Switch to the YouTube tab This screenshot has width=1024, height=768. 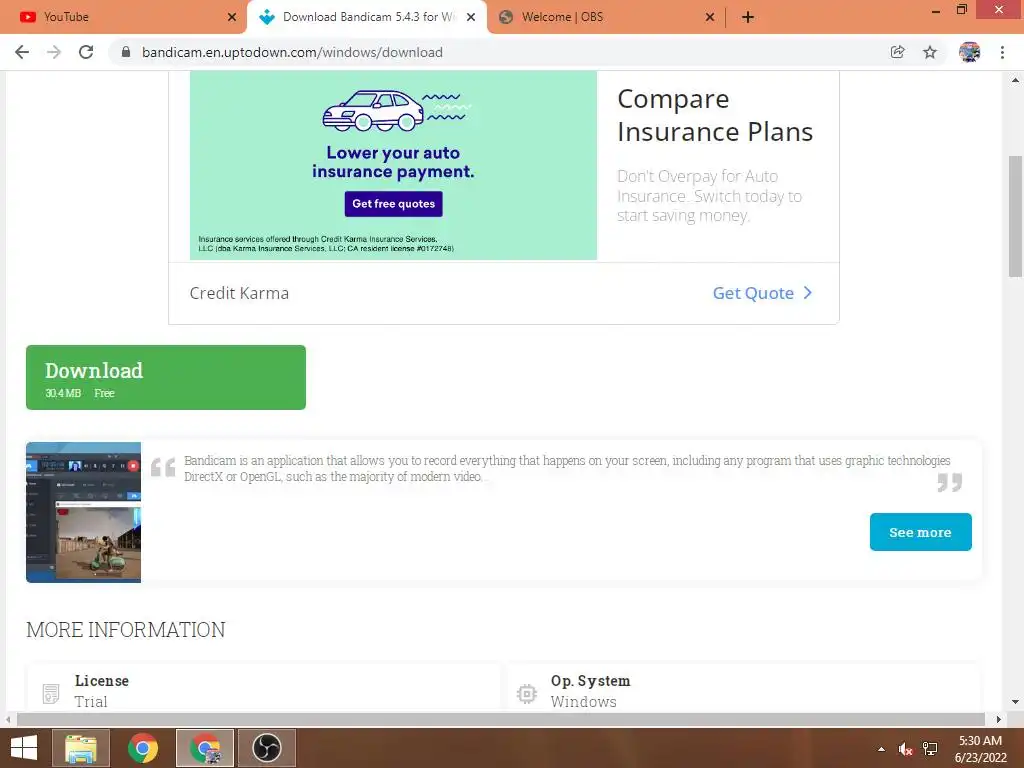[123, 17]
